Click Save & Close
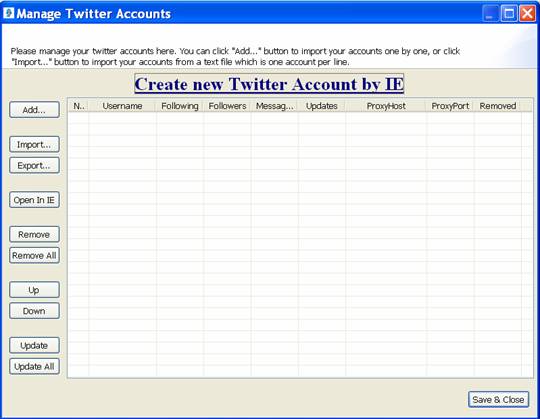 pyautogui.click(x=498, y=399)
